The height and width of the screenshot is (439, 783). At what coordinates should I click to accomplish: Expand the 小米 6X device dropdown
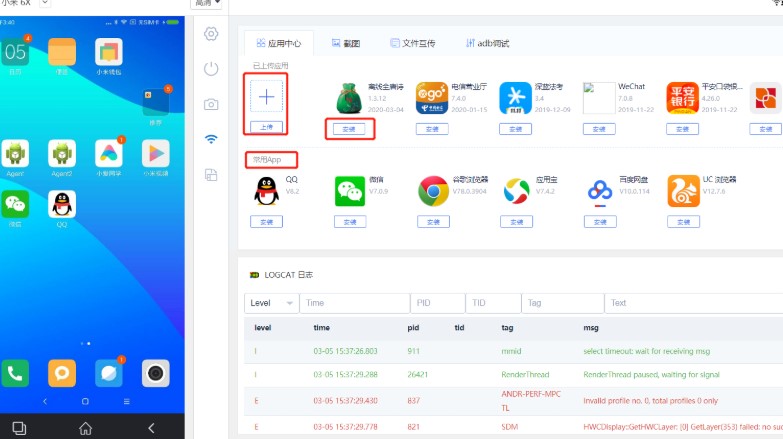pyautogui.click(x=44, y=3)
